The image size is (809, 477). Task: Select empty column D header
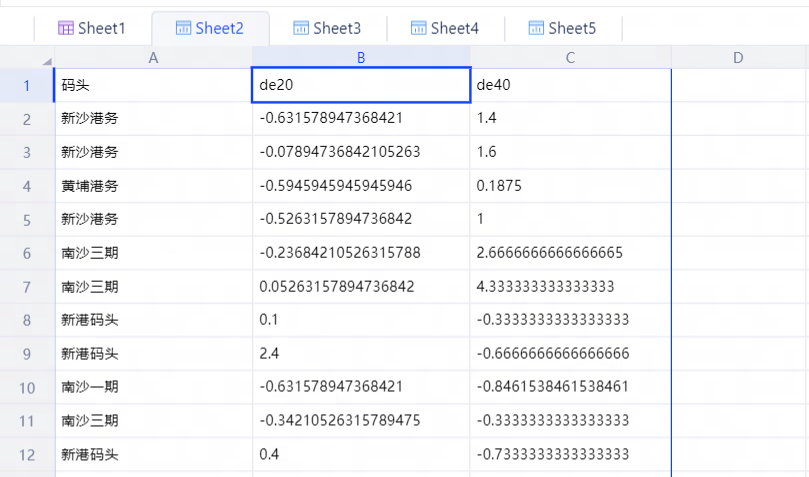738,58
